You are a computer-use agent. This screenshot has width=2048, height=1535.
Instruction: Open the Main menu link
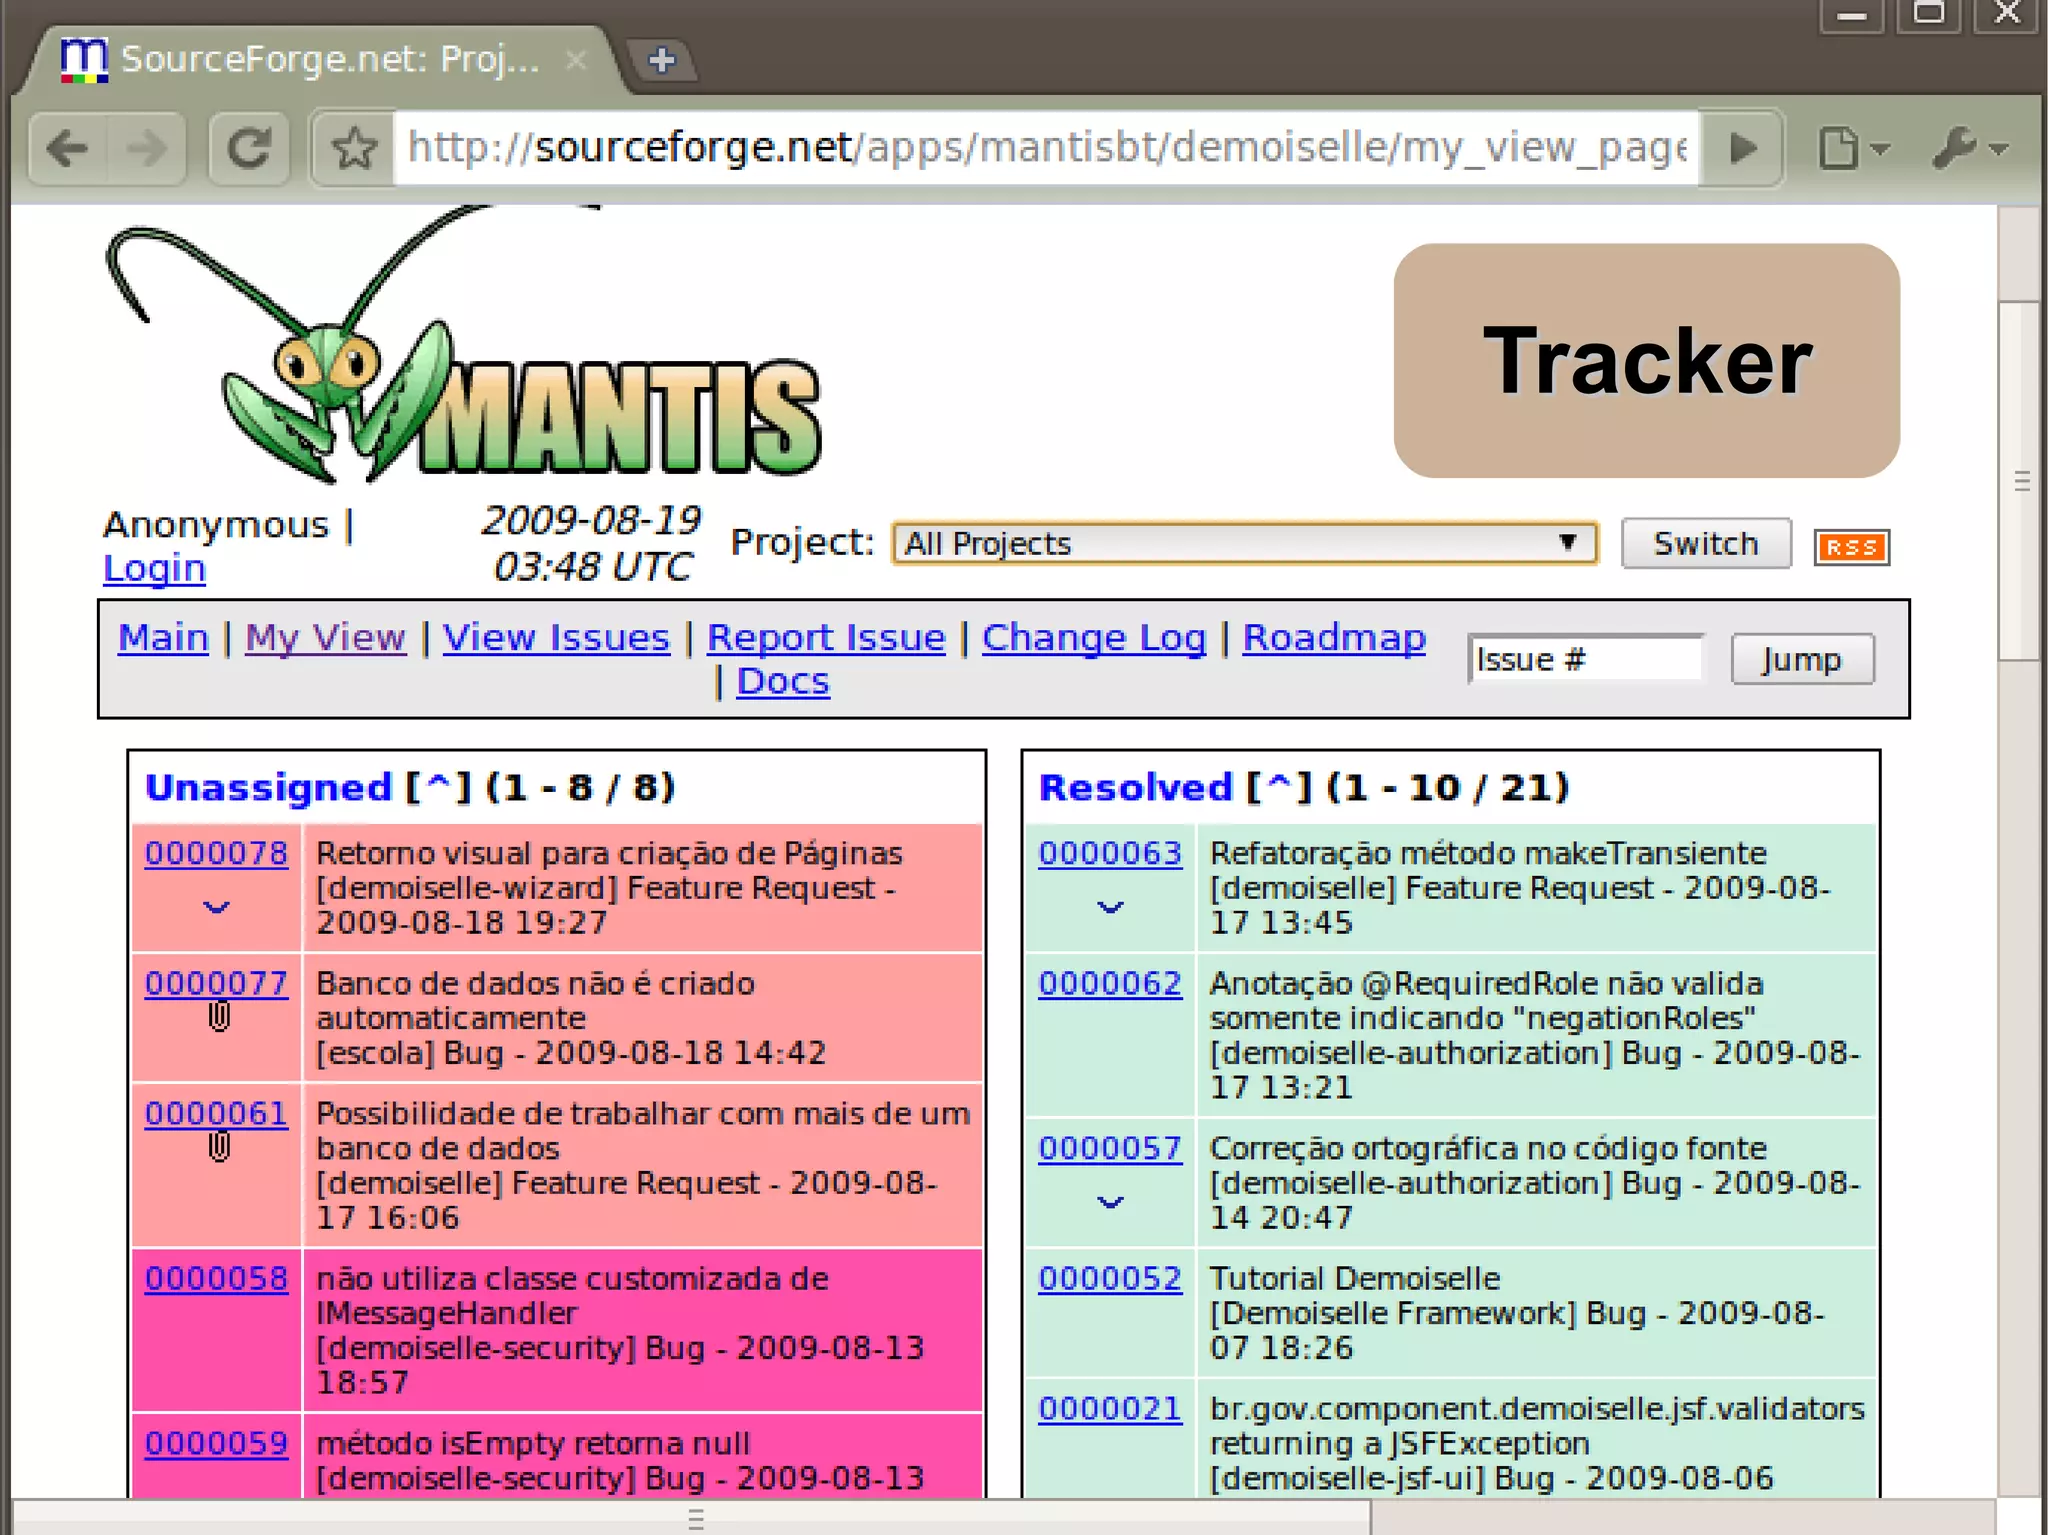(163, 637)
